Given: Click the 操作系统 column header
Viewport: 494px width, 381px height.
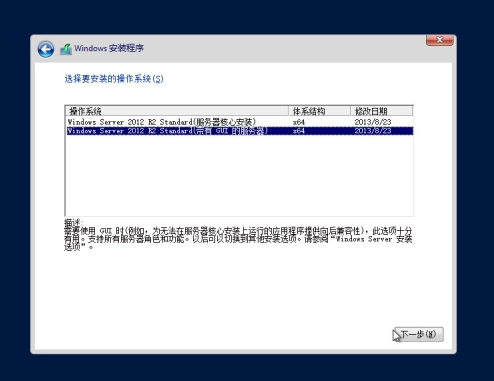Looking at the screenshot, I should 177,111.
